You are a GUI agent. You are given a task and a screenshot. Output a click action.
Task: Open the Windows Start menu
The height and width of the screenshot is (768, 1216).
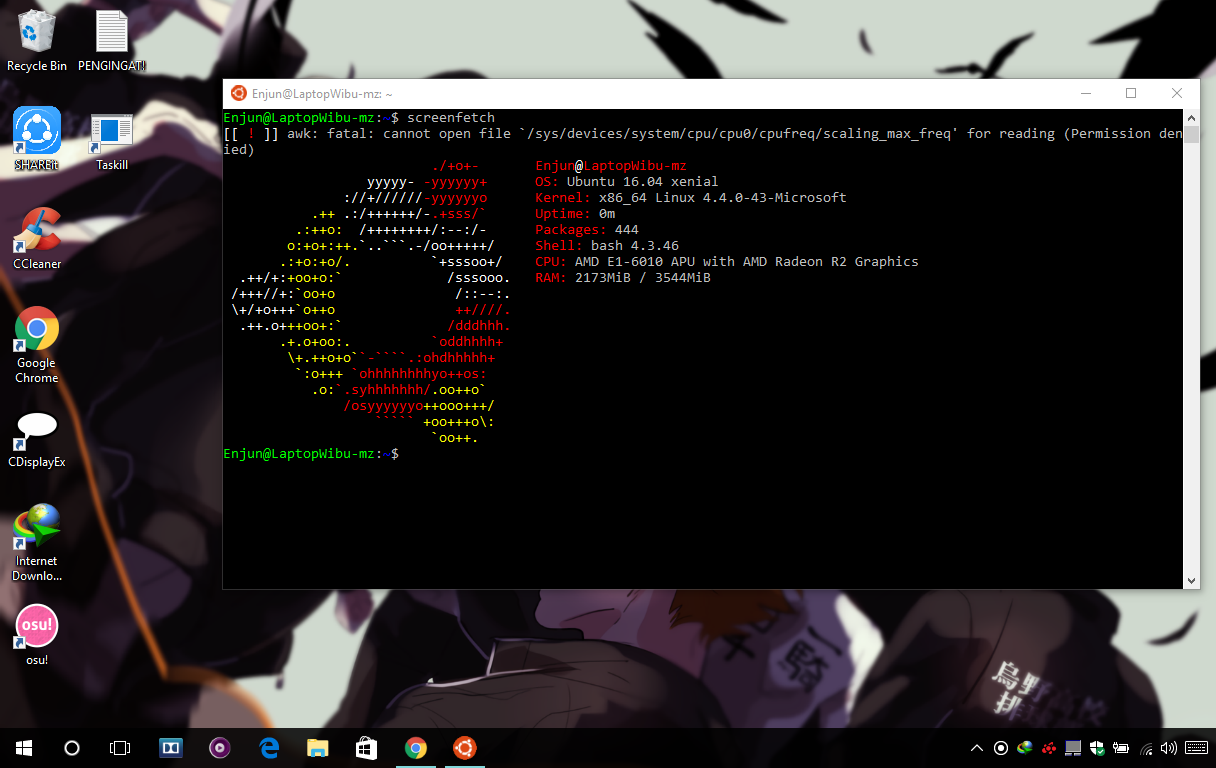click(24, 747)
